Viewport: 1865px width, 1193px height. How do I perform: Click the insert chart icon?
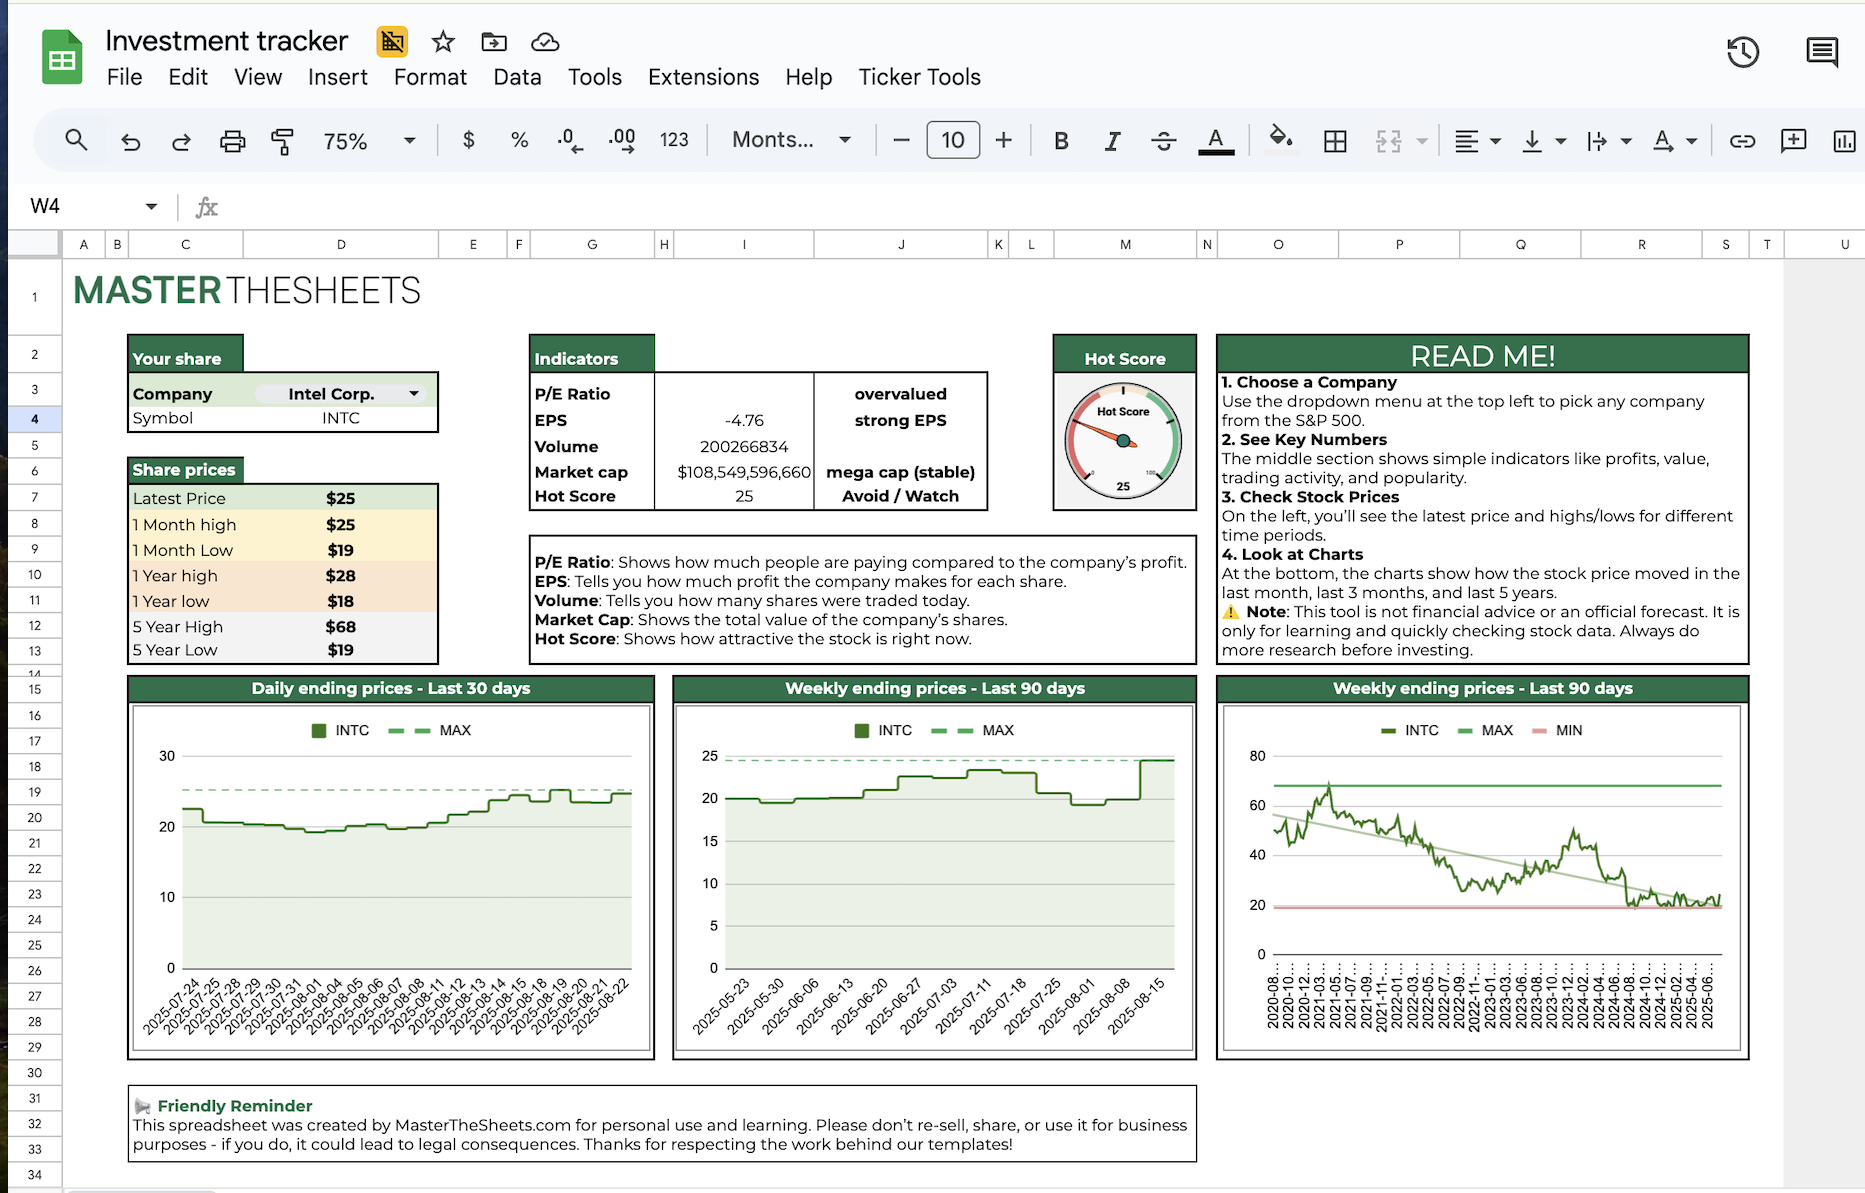coord(1844,141)
